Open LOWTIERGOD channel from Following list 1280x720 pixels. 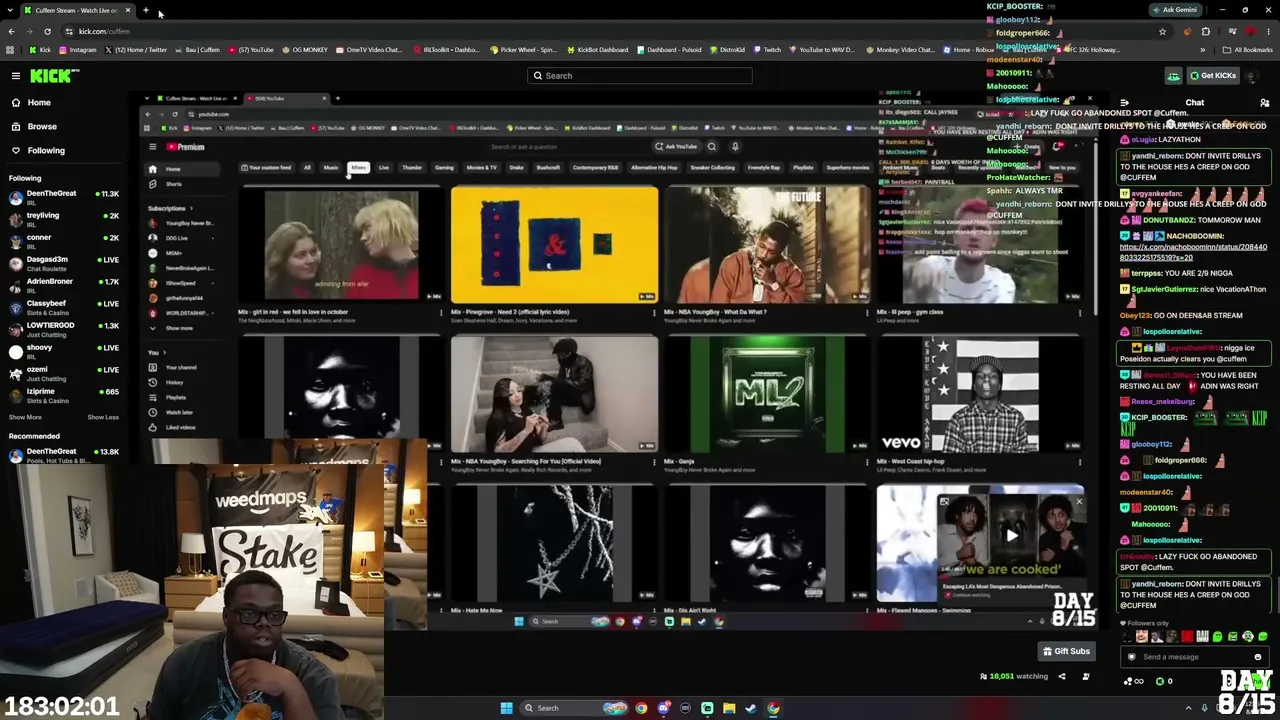pos(62,330)
